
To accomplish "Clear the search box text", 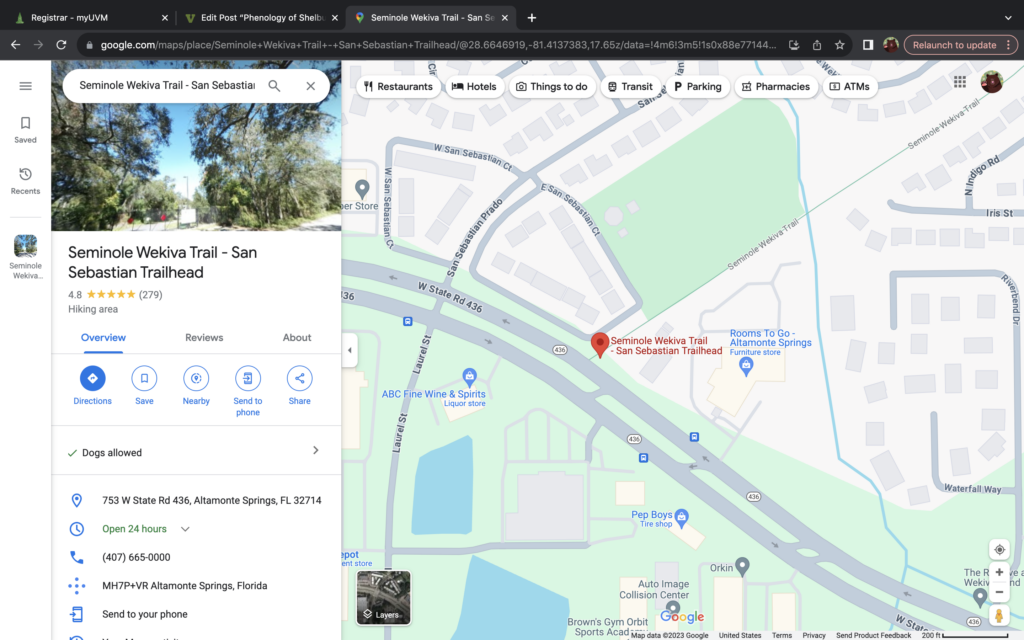I will pyautogui.click(x=310, y=86).
